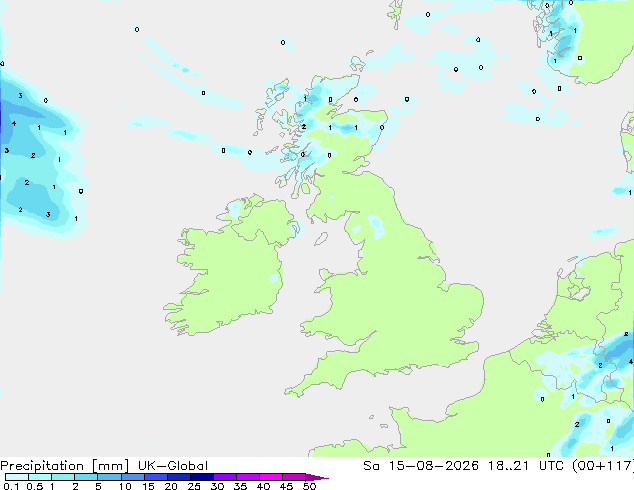The image size is (634, 490).
Task: Click the '40' legend scale label
Action: pos(263,486)
